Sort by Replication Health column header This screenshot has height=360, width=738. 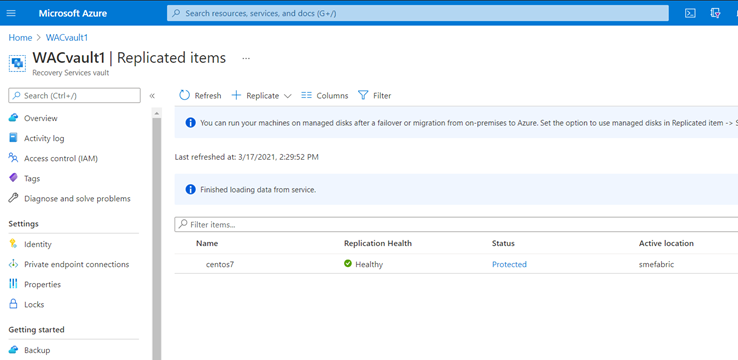[378, 243]
